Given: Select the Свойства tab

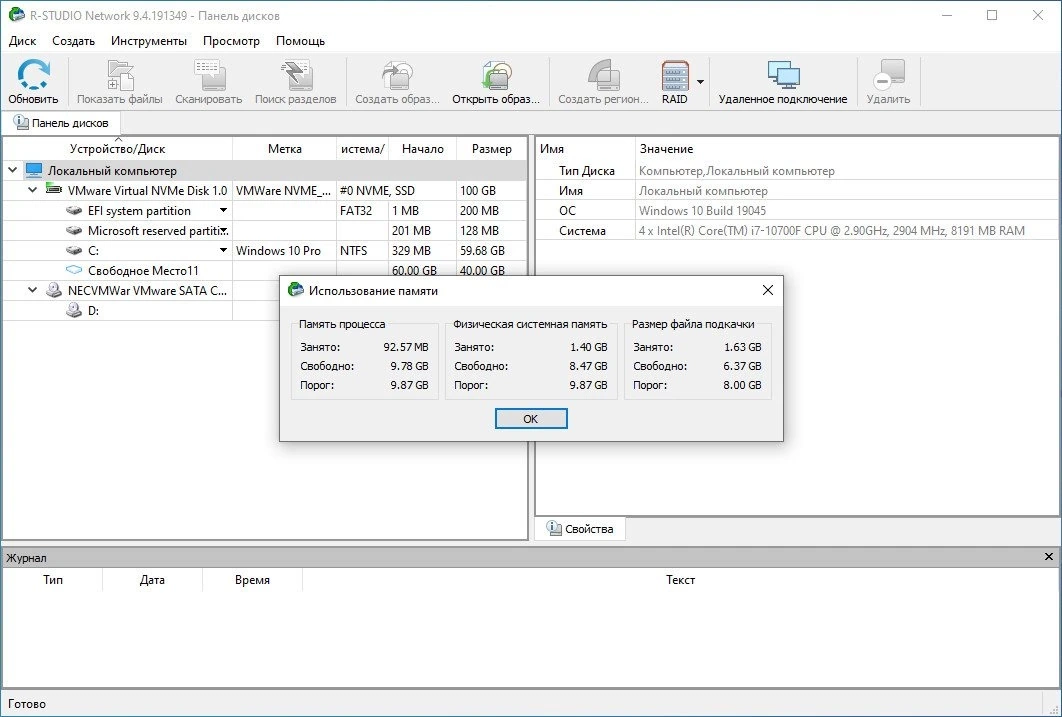Looking at the screenshot, I should 580,529.
